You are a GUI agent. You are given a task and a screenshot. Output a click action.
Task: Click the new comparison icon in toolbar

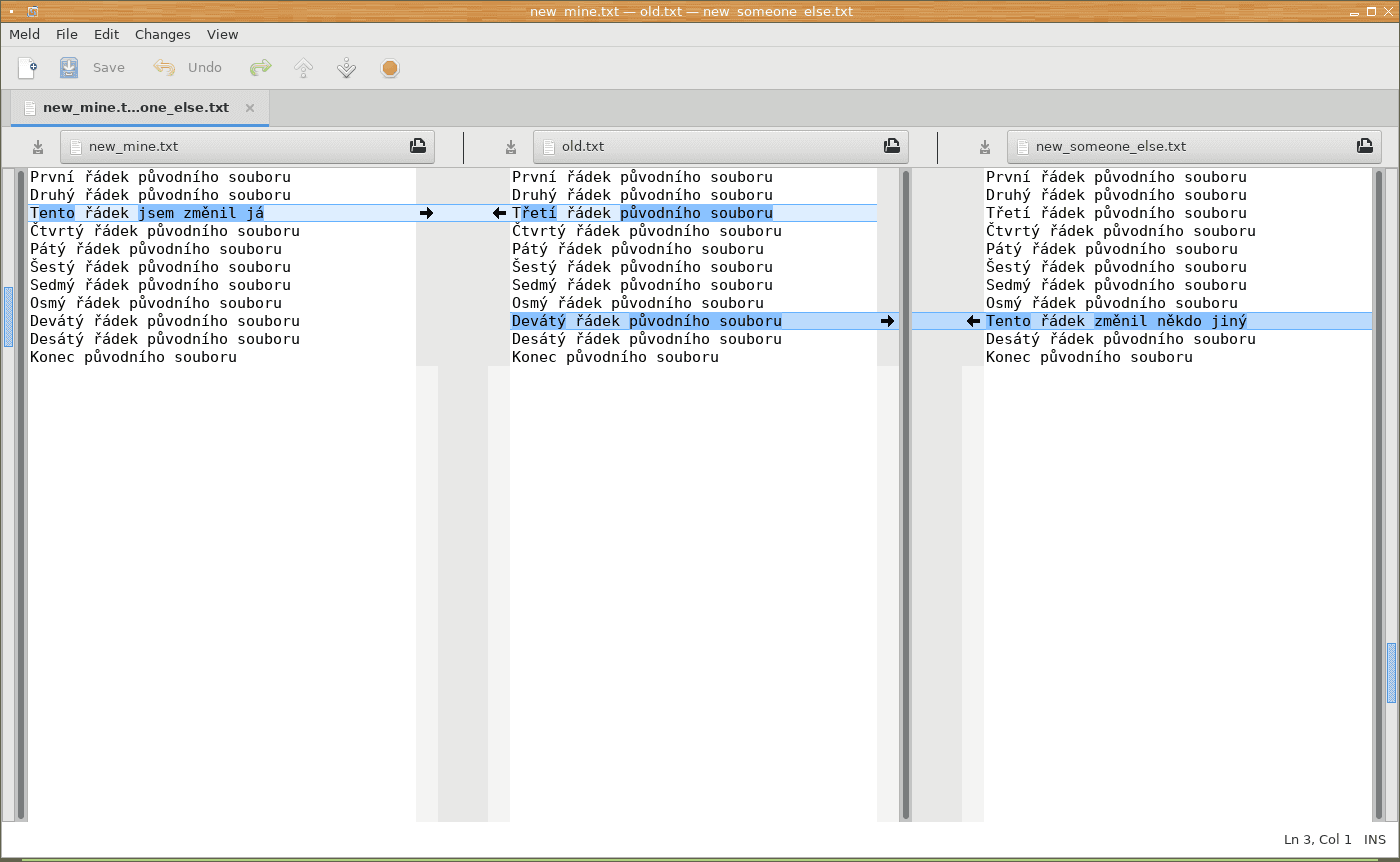coord(28,68)
